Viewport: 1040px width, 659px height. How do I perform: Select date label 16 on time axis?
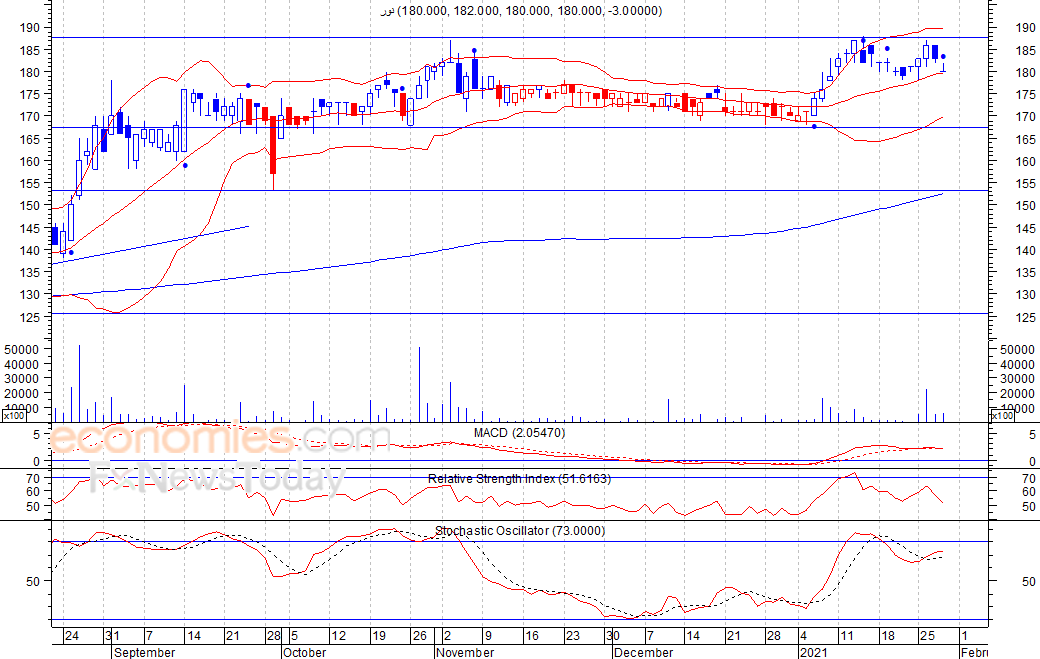(x=532, y=636)
